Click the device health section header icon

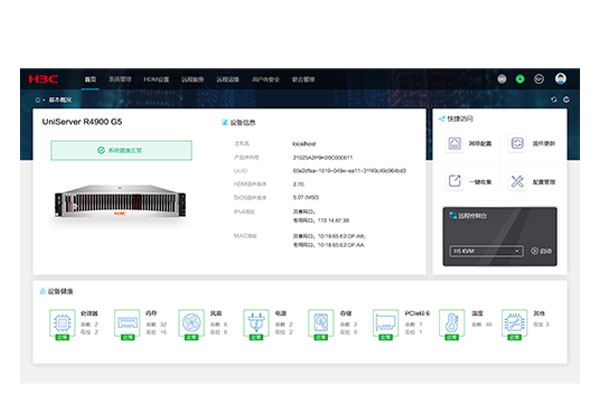tap(43, 291)
